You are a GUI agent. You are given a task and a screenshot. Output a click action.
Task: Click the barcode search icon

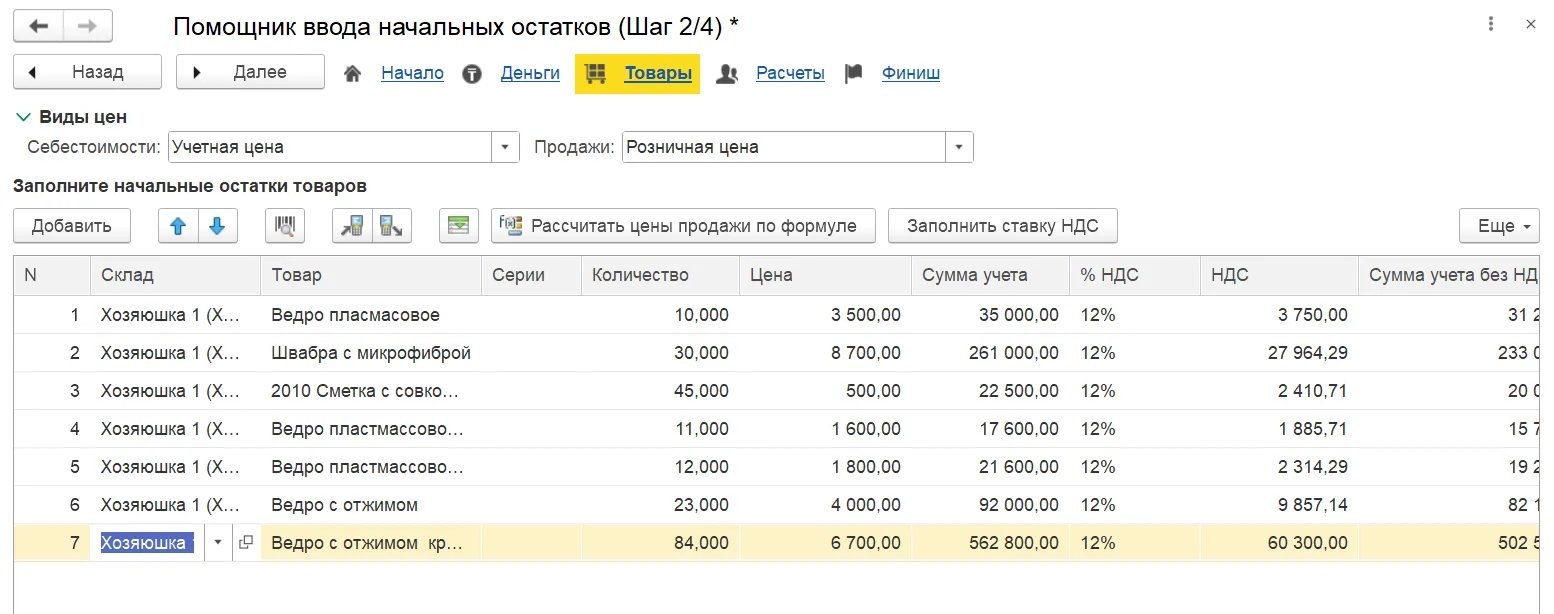click(x=284, y=226)
